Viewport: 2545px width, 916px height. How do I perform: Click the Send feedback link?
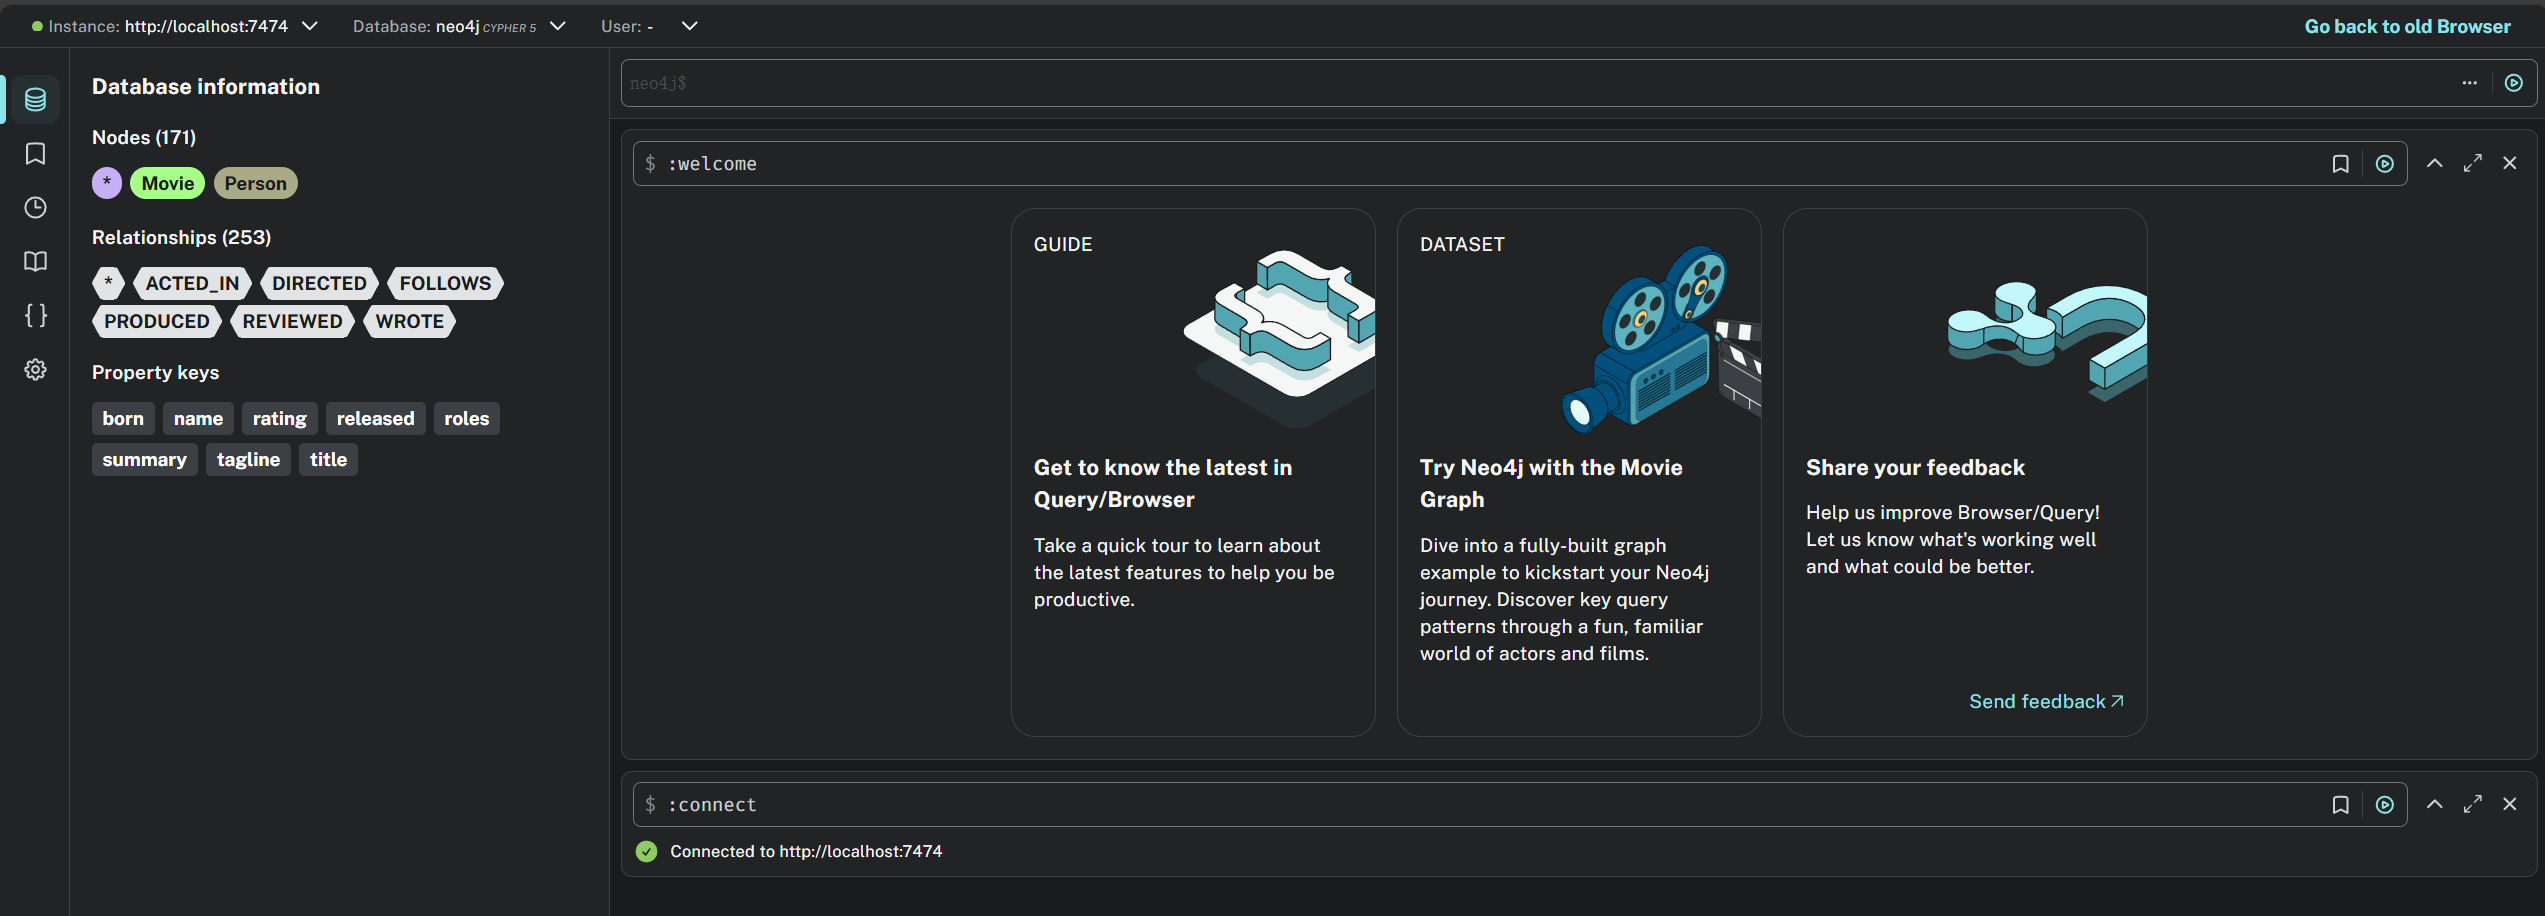[2046, 702]
